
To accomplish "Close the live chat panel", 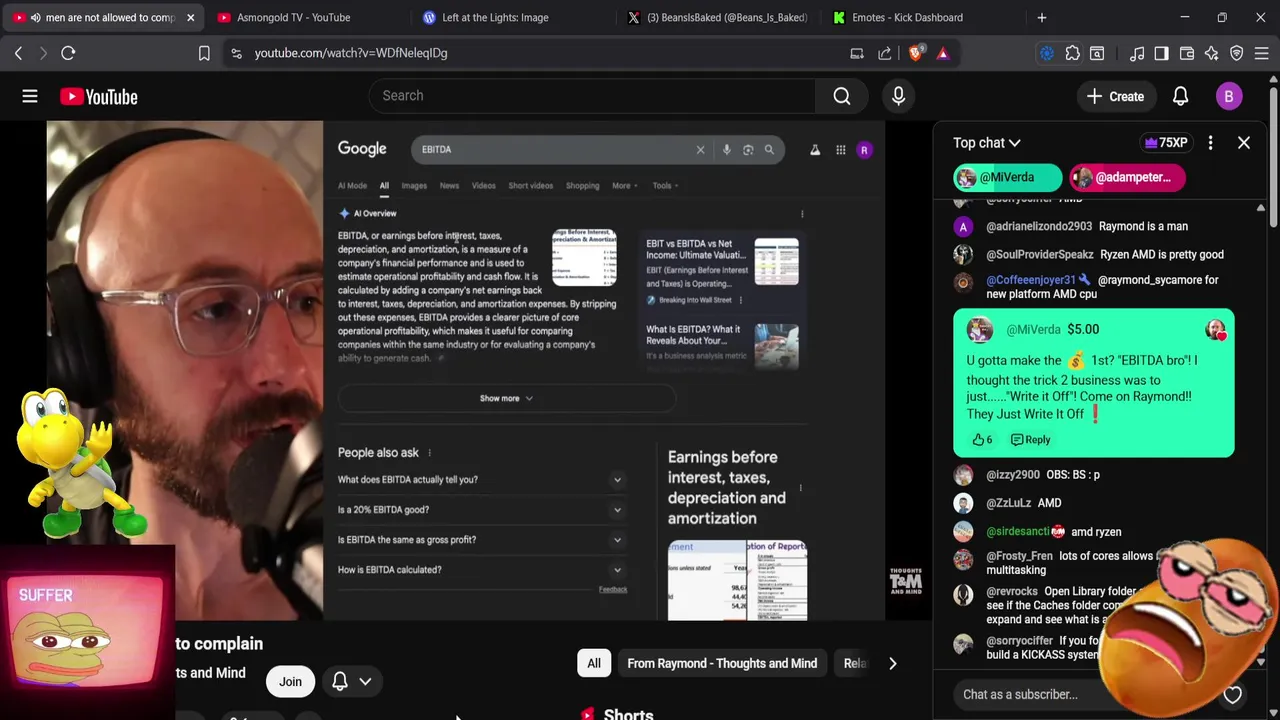I will point(1244,143).
